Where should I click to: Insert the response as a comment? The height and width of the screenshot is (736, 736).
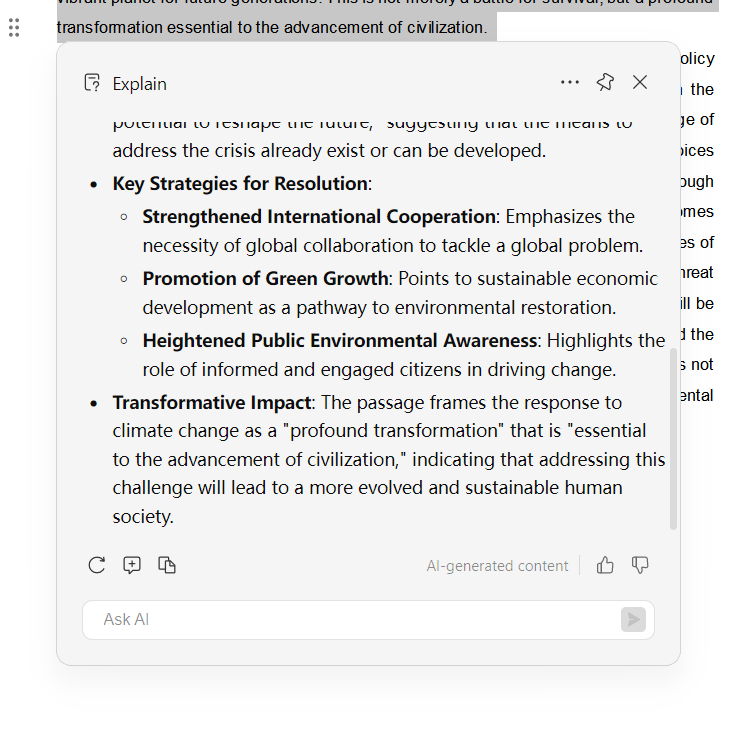tap(132, 565)
